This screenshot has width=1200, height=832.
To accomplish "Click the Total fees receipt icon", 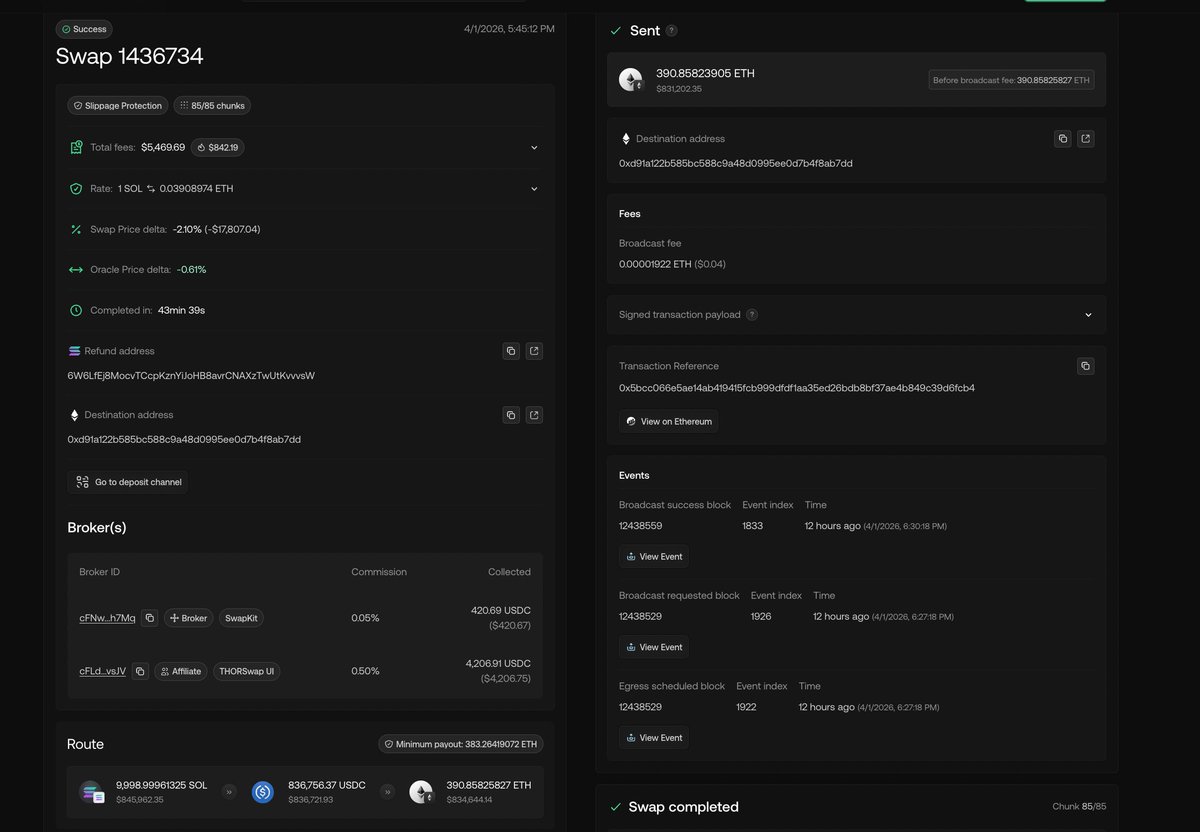I will [76, 147].
